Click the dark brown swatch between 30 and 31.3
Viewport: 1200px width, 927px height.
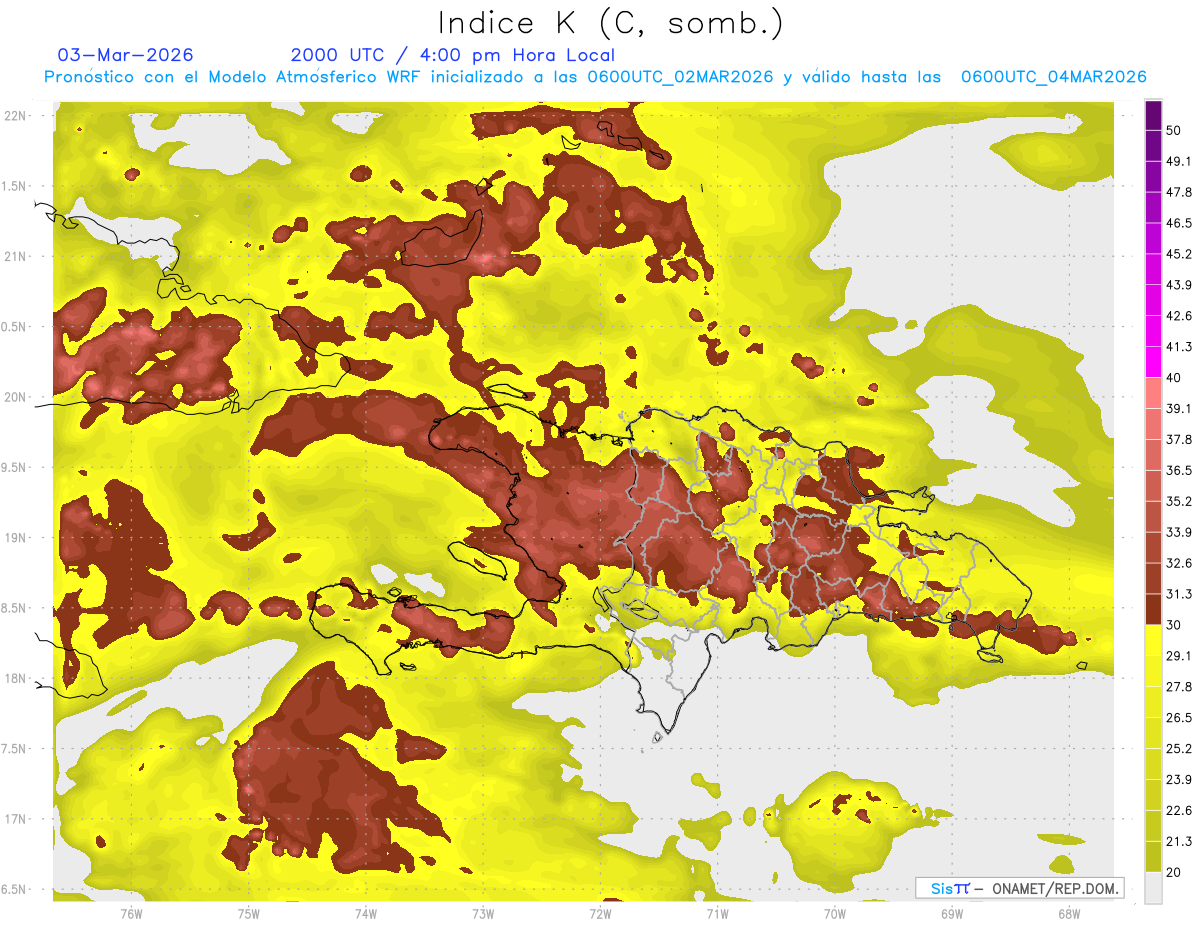1153,609
